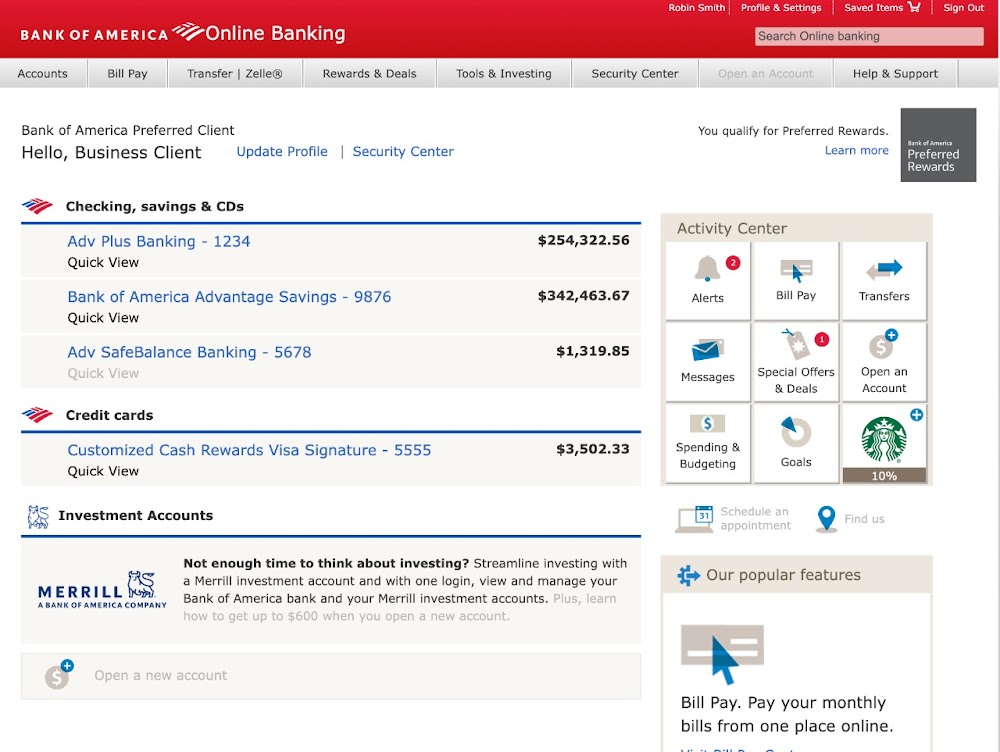Click the Bank of America flag logo in header
This screenshot has width=1000, height=752.
click(188, 31)
